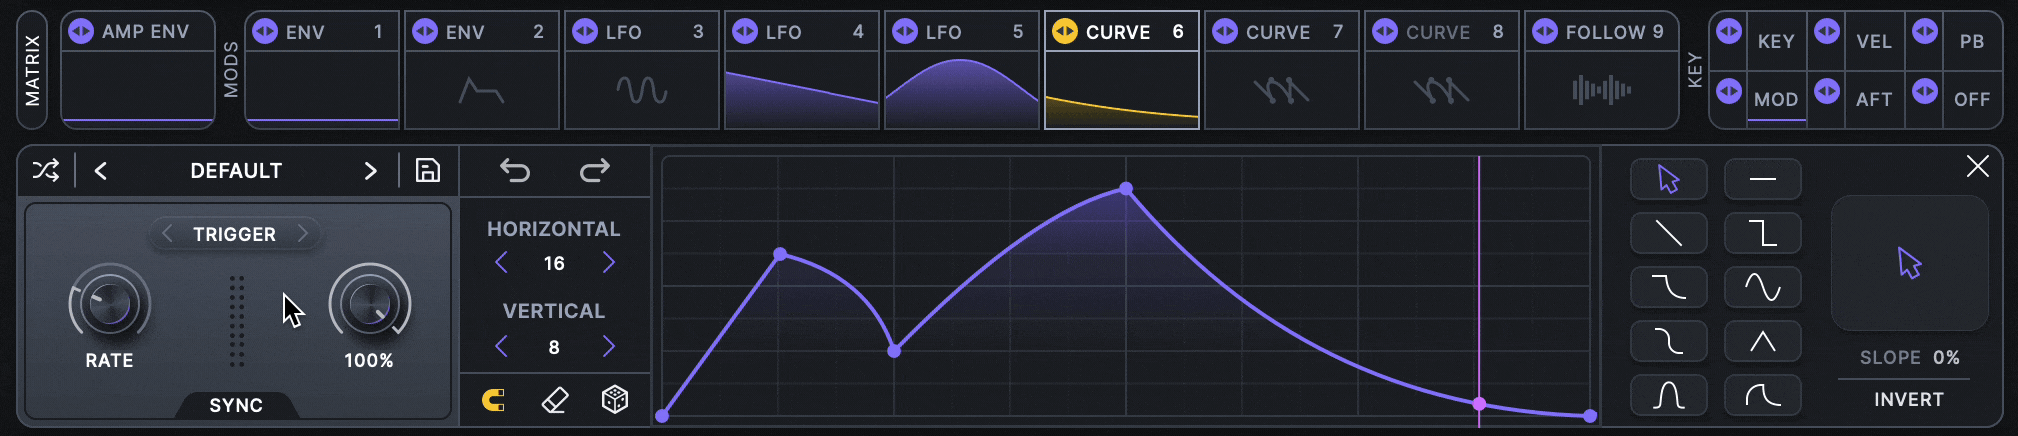Click the MOD source assign icon
This screenshot has width=2018, height=436.
coord(1729,91)
